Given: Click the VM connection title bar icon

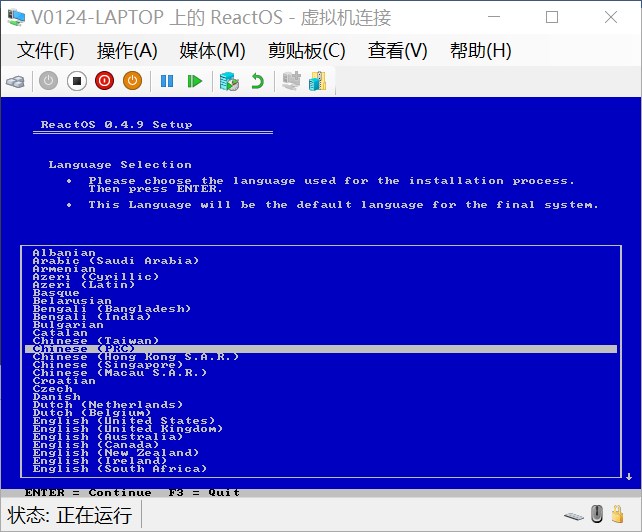Looking at the screenshot, I should click(16, 17).
